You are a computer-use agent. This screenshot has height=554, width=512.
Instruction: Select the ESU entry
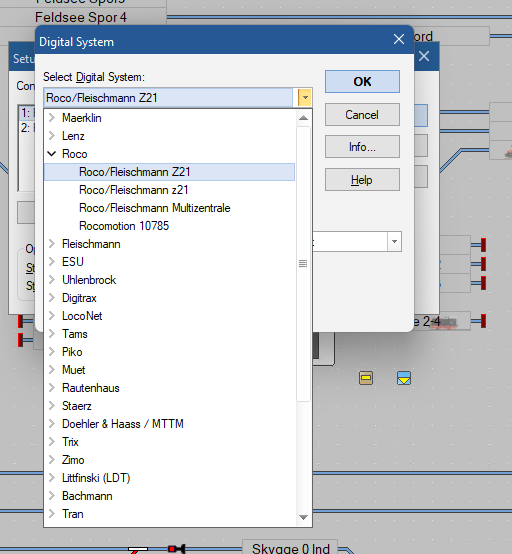click(x=73, y=262)
